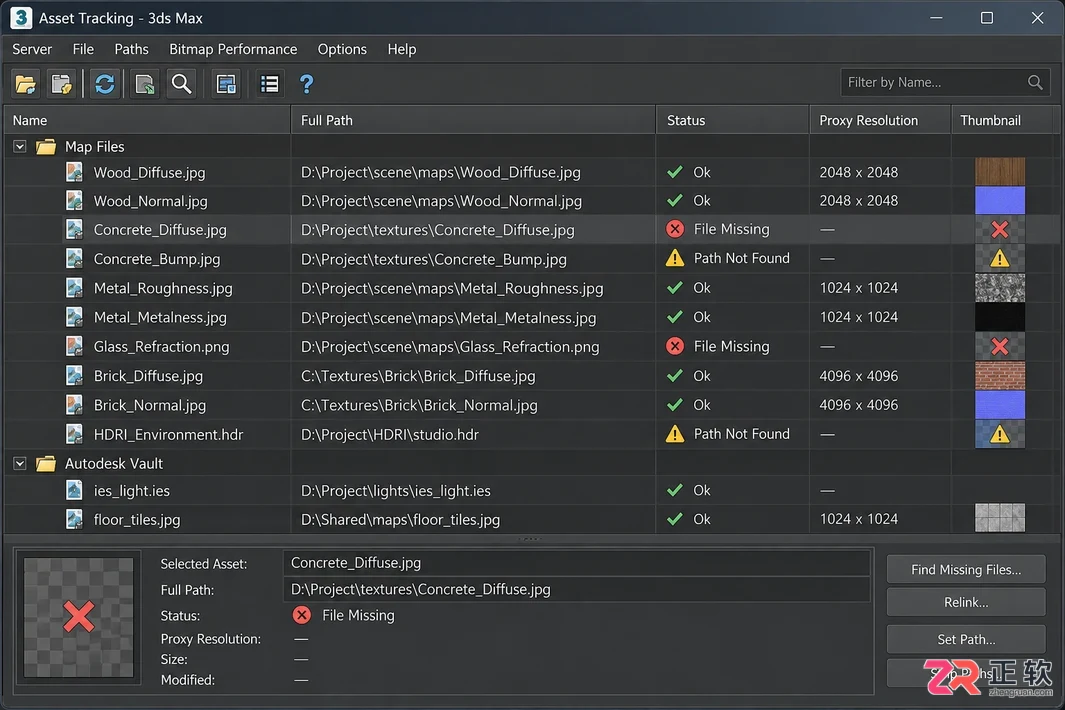Screen dimensions: 1065x710
Task: Click the Set Path button
Action: [966, 639]
